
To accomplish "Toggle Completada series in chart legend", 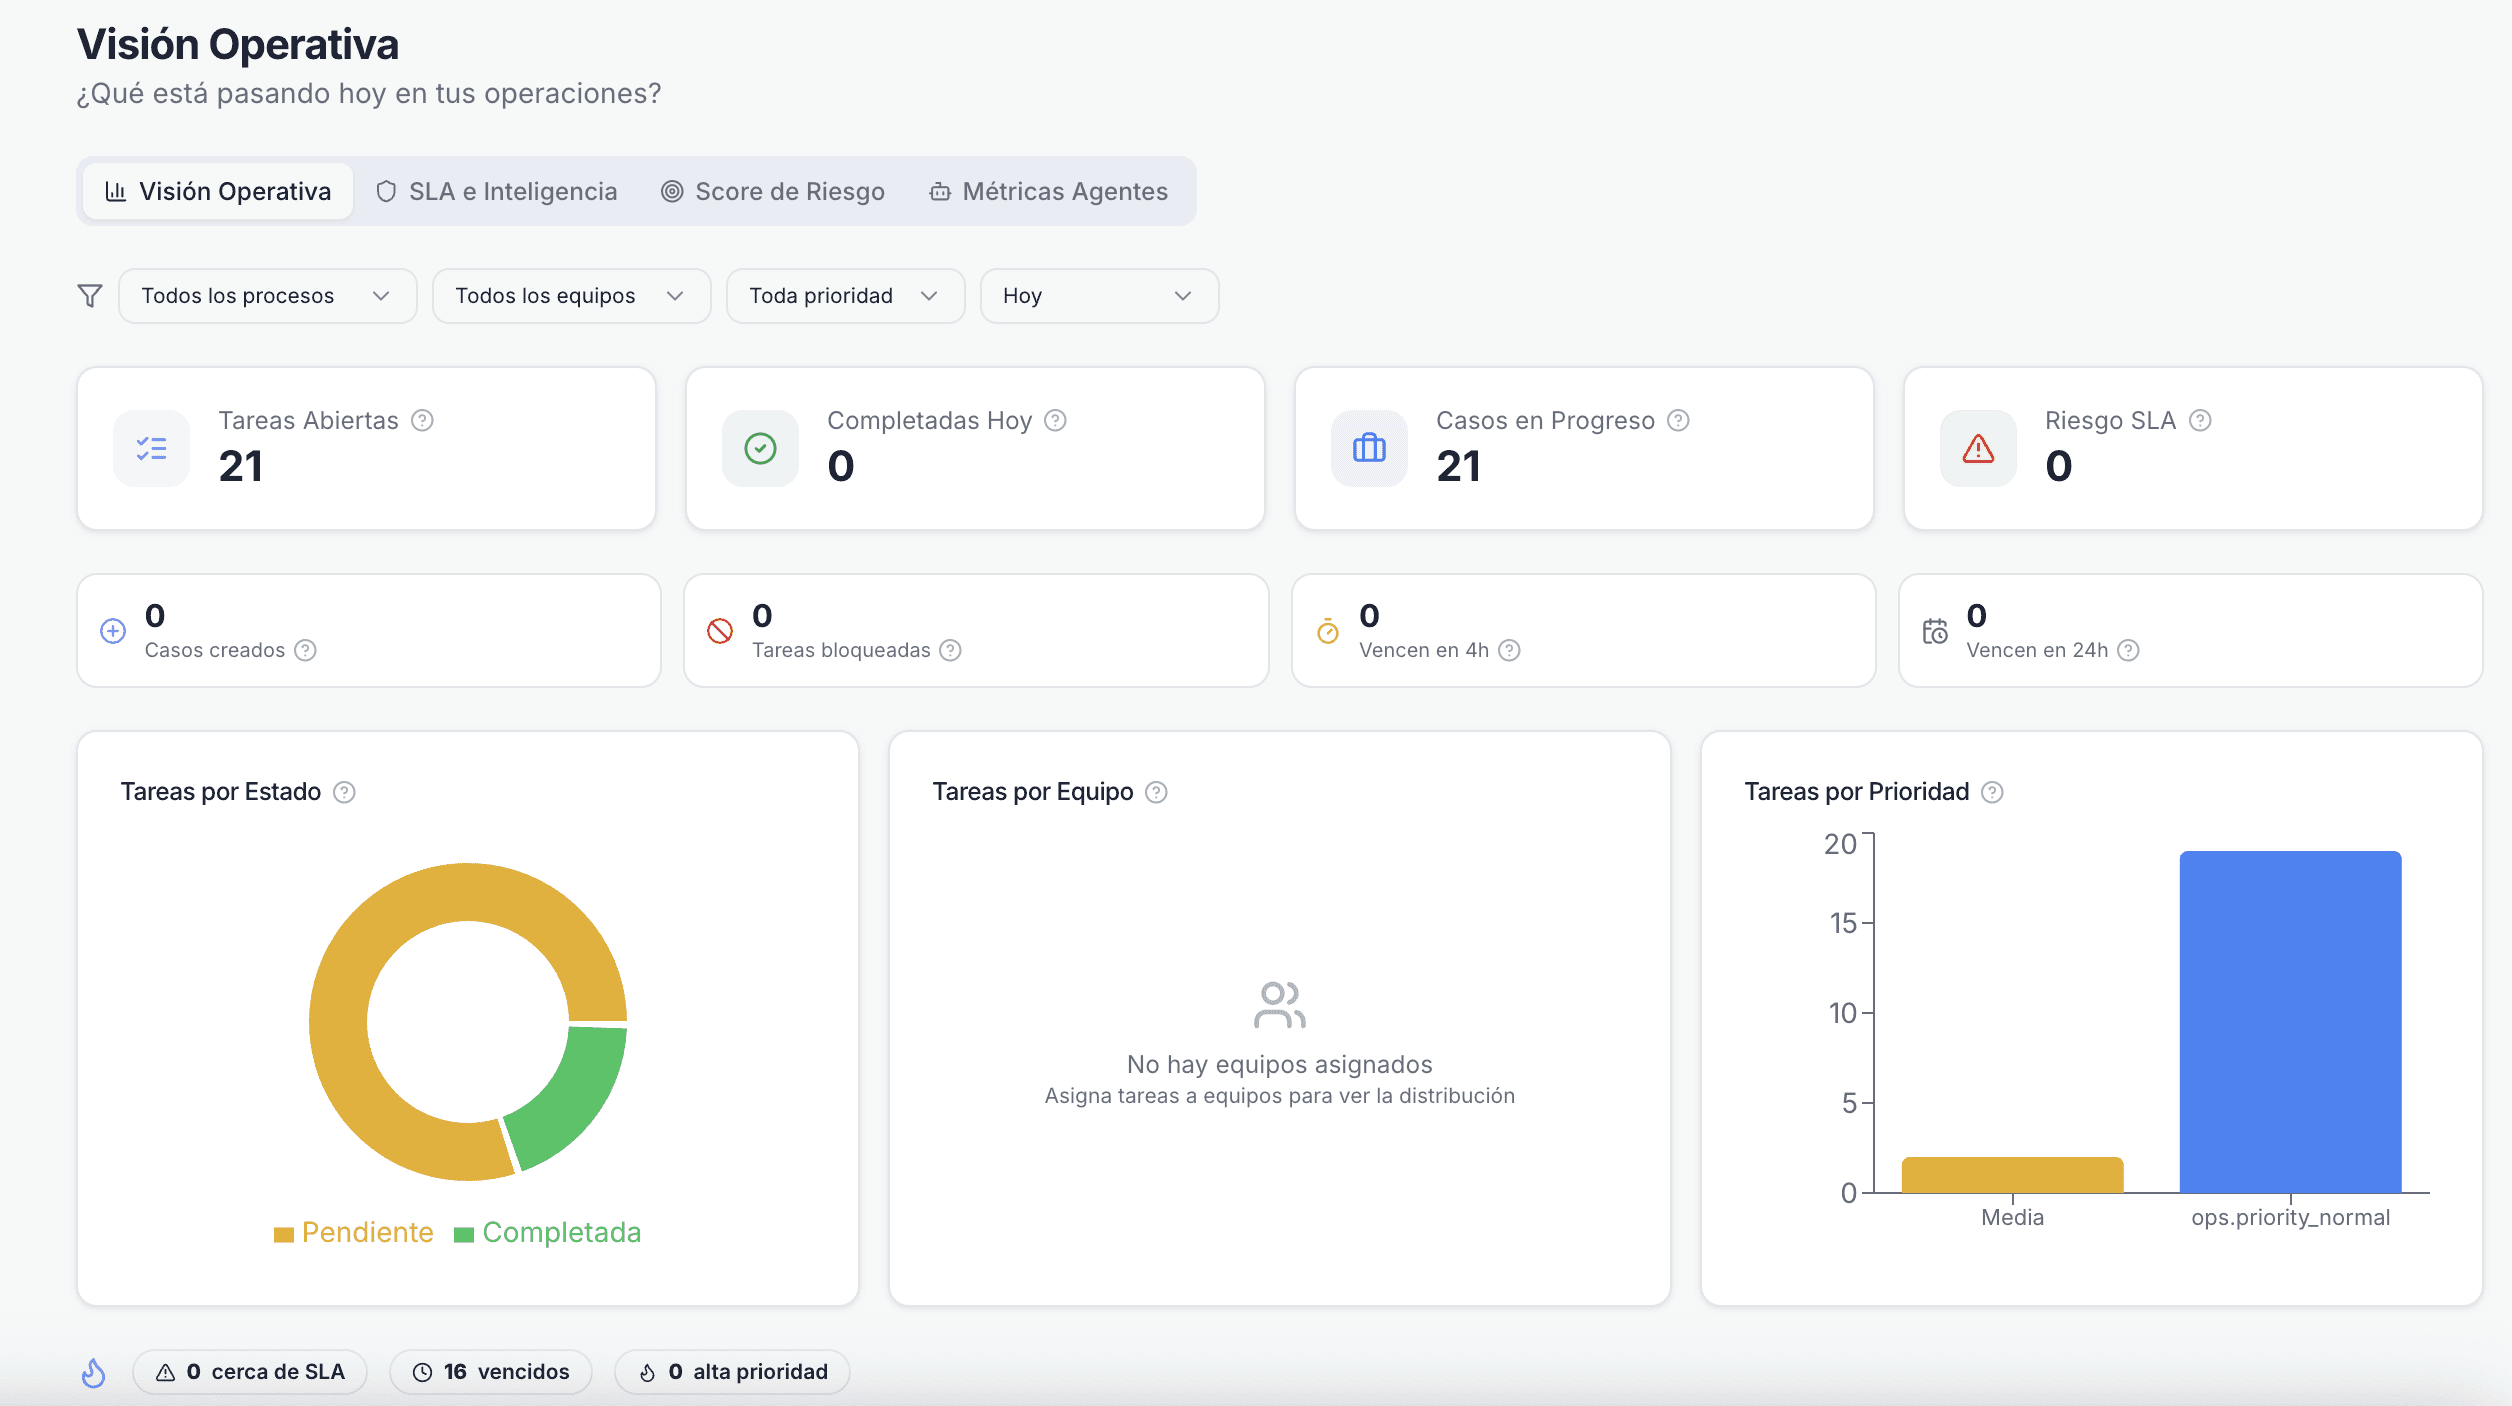I will coord(547,1233).
